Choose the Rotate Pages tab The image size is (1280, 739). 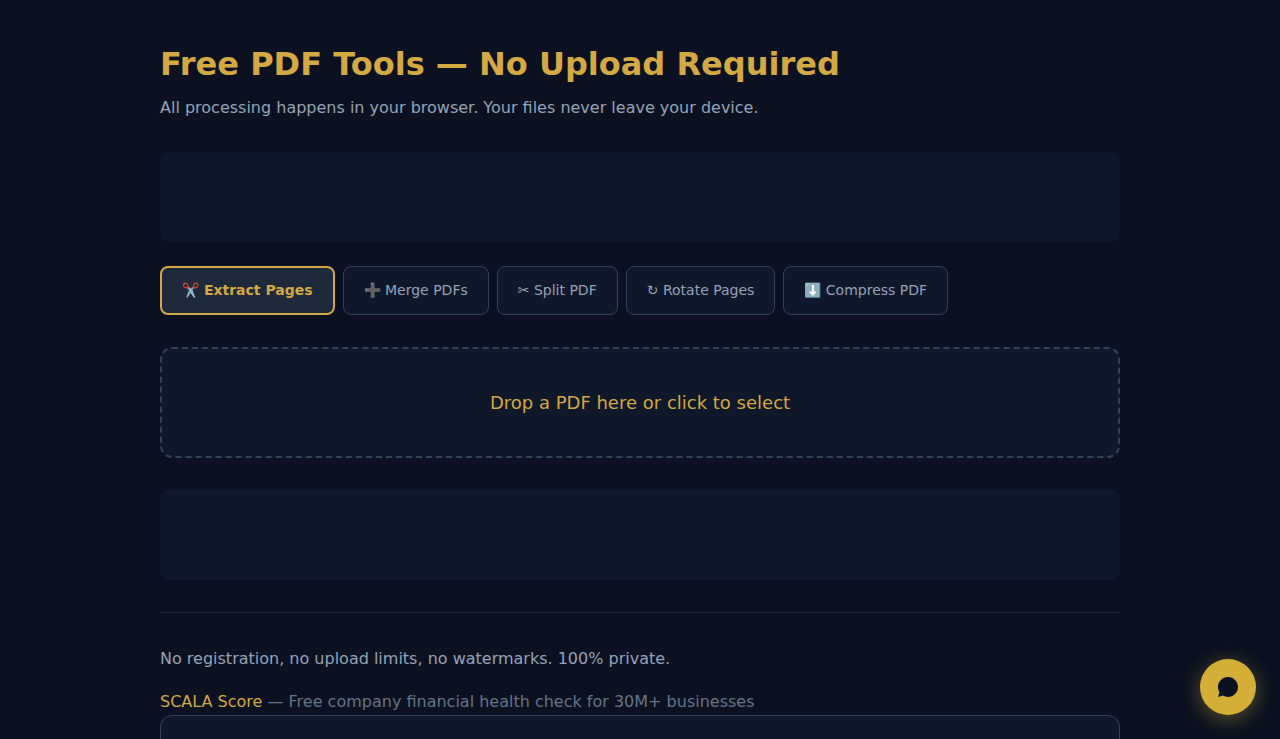(700, 290)
